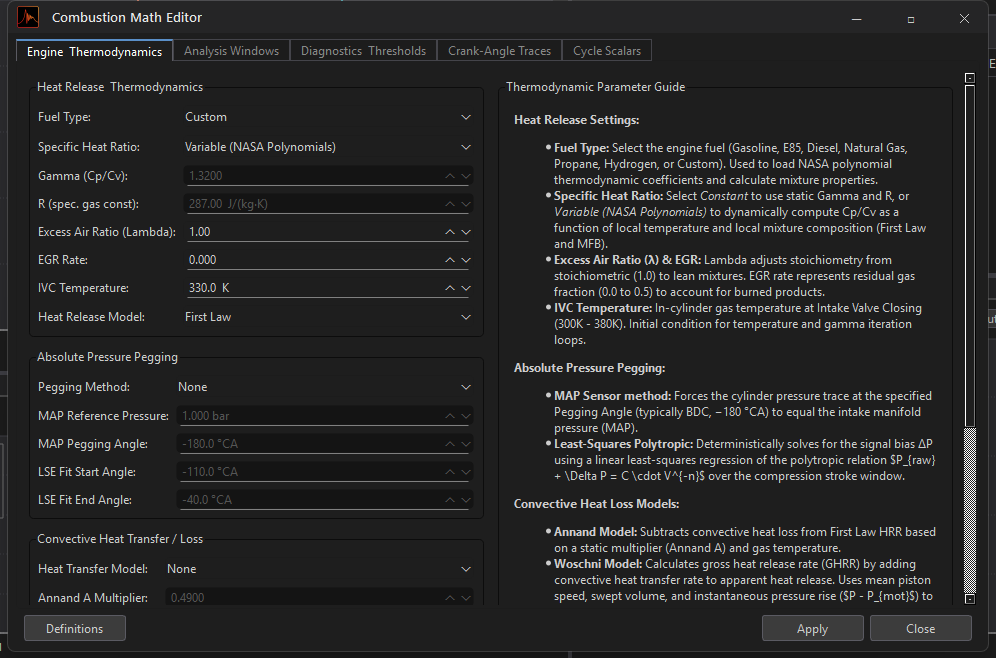The height and width of the screenshot is (658, 996).
Task: Click the Apply button
Action: [812, 629]
